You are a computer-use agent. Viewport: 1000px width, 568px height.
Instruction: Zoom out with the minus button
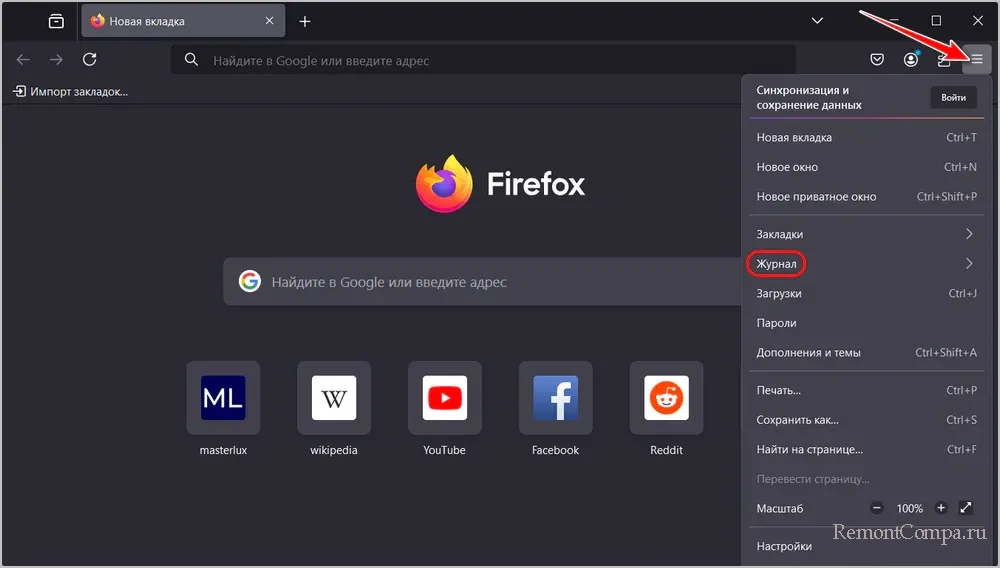877,508
